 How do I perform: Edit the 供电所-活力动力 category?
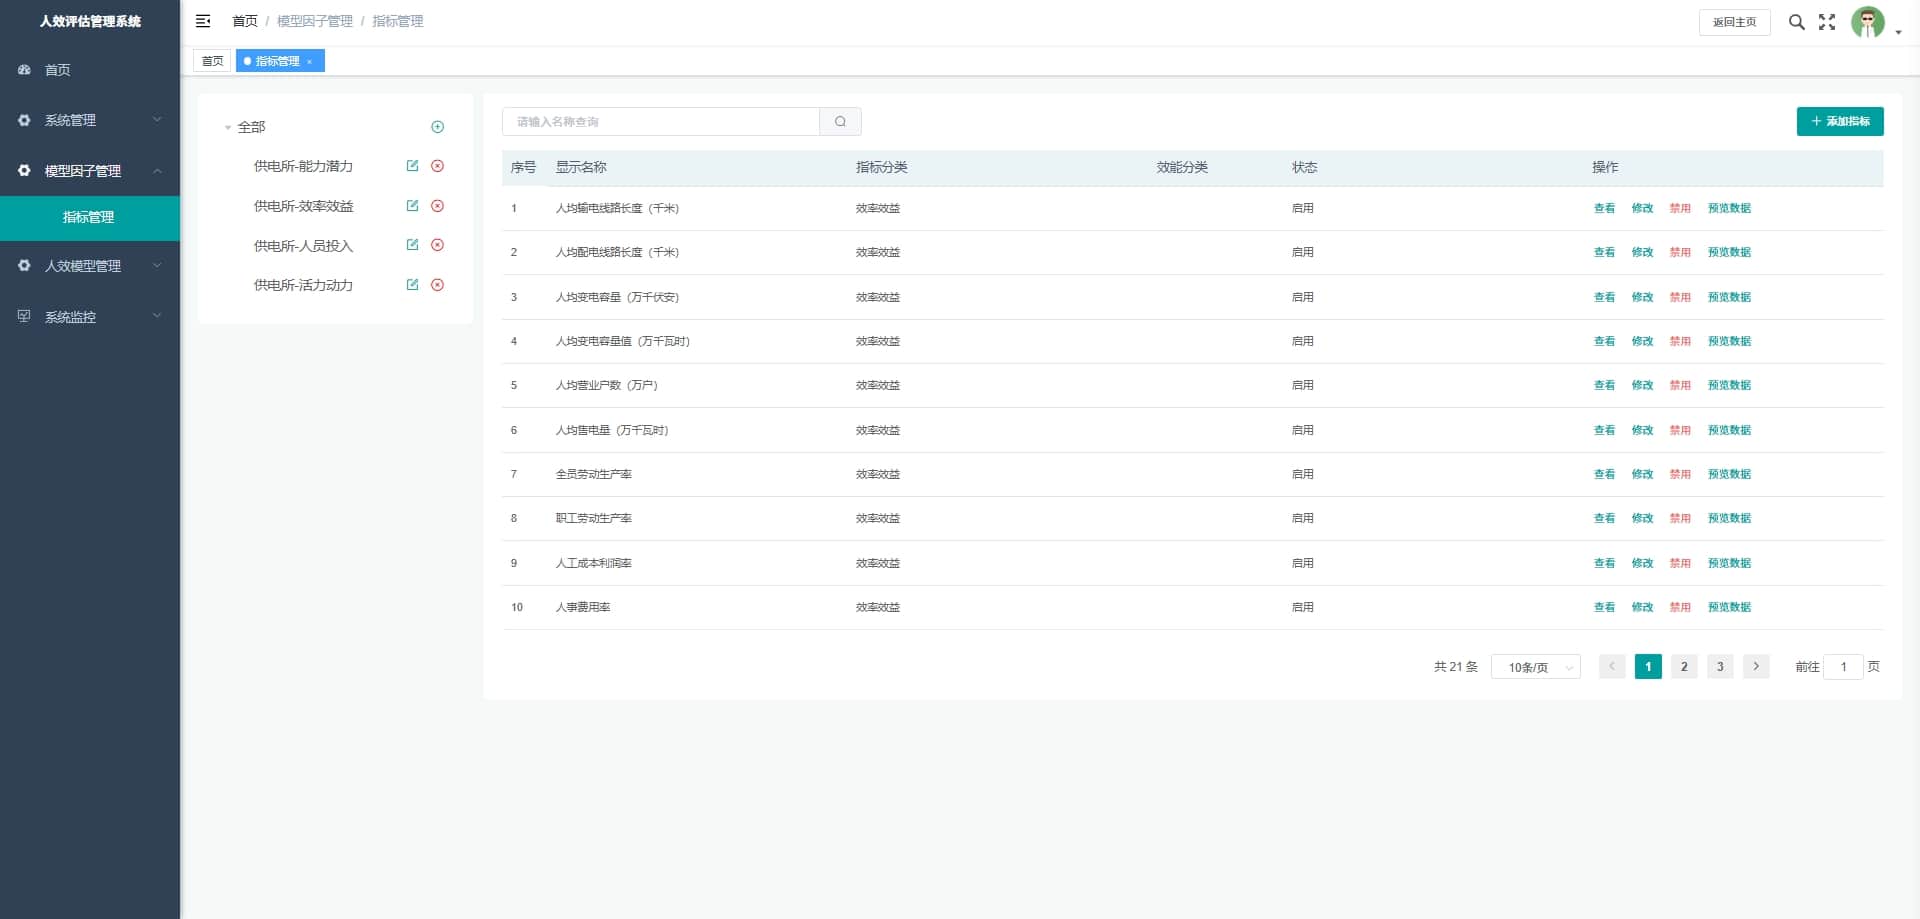coord(412,285)
